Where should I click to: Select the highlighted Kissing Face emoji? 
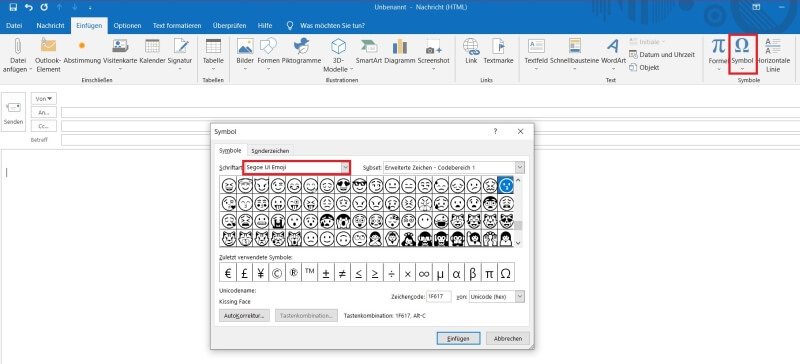(x=506, y=185)
